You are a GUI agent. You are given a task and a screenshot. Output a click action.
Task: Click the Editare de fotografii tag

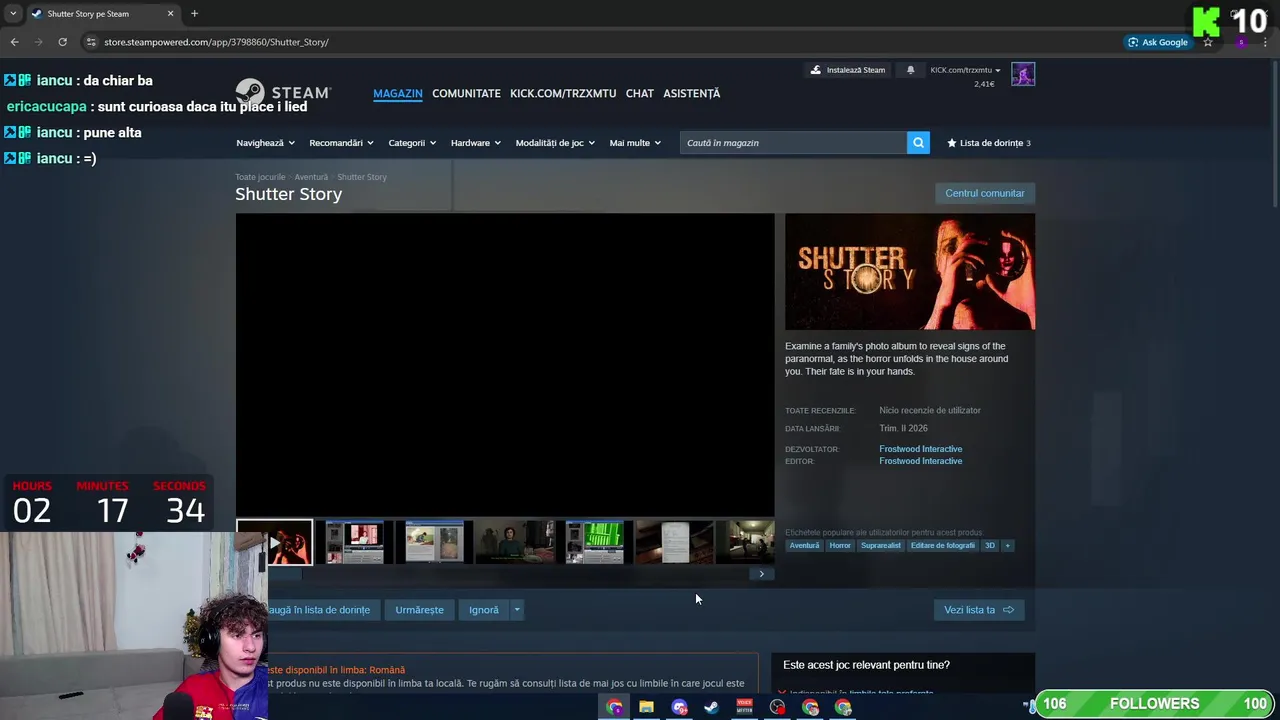pyautogui.click(x=943, y=545)
